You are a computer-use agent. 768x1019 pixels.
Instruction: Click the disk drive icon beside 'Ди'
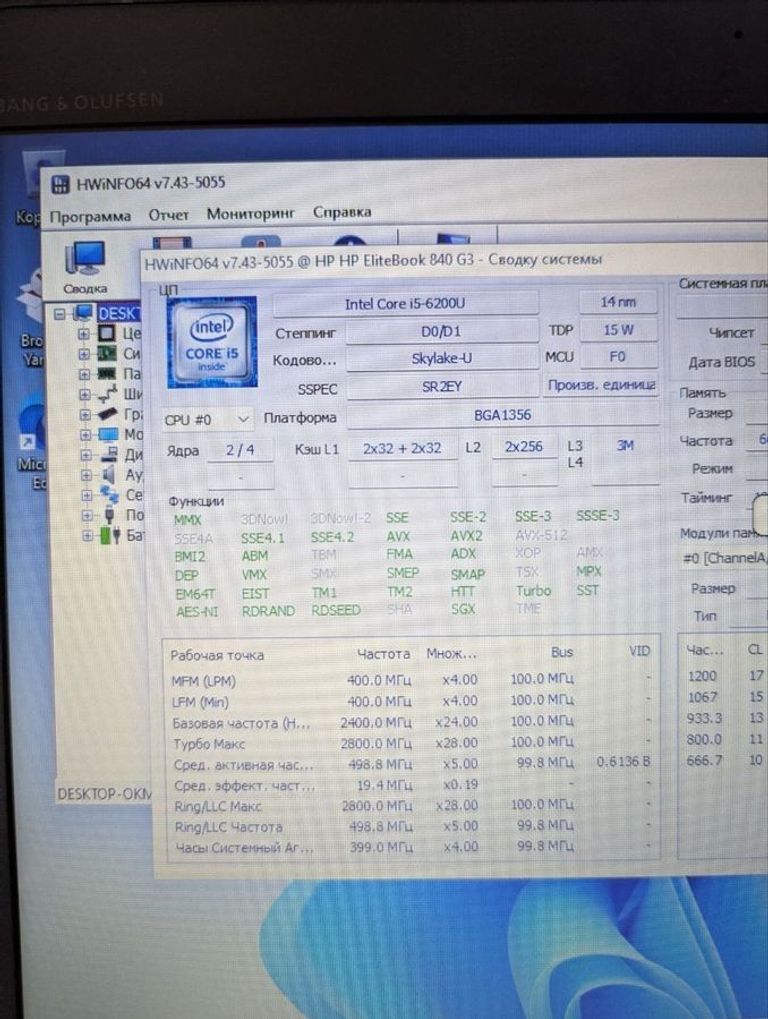point(109,454)
